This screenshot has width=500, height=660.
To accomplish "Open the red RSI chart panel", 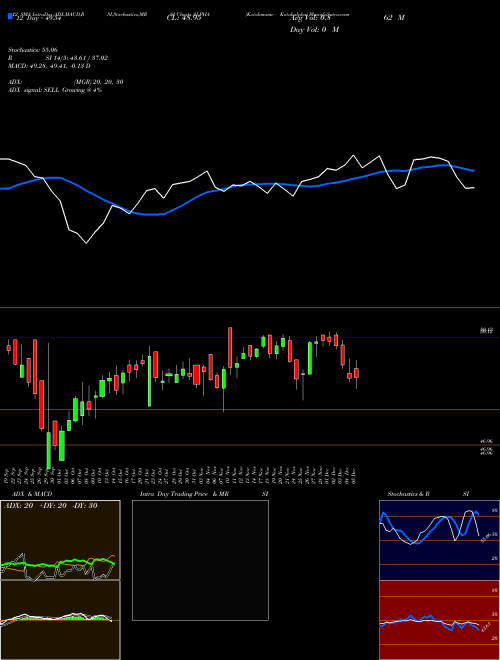I will pos(439,620).
